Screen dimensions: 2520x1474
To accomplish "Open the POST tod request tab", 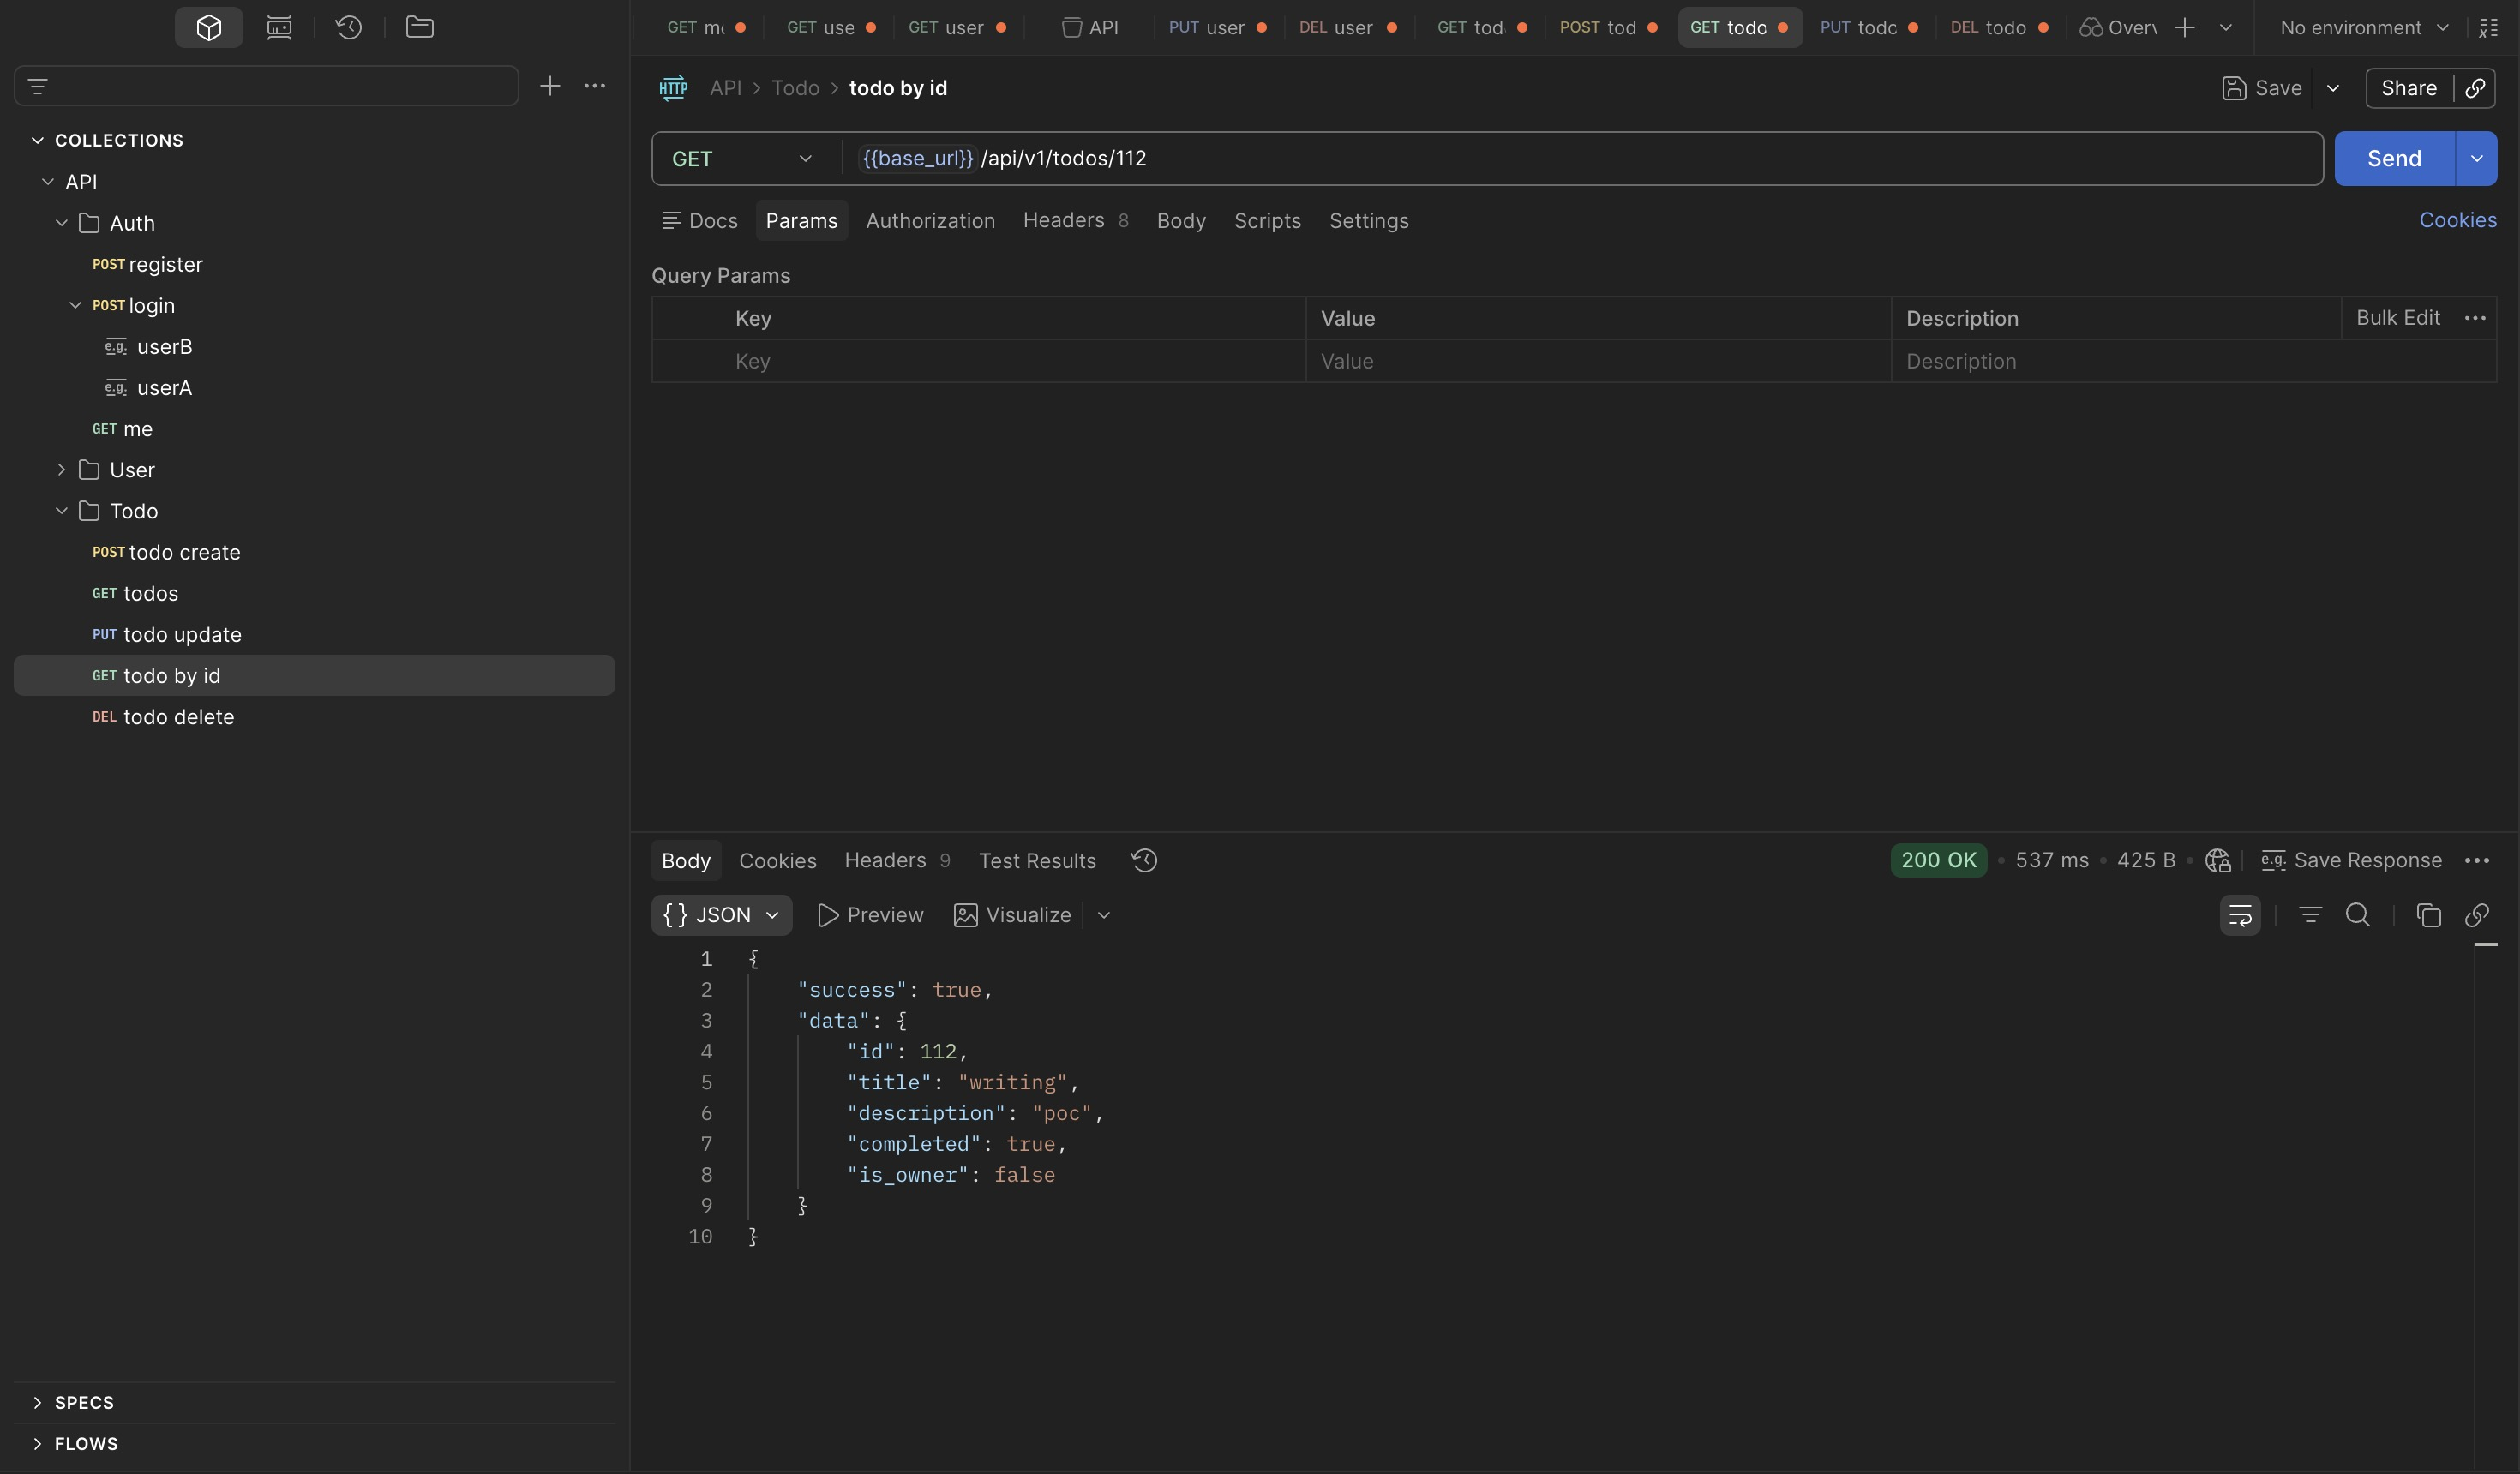I will pyautogui.click(x=1608, y=28).
